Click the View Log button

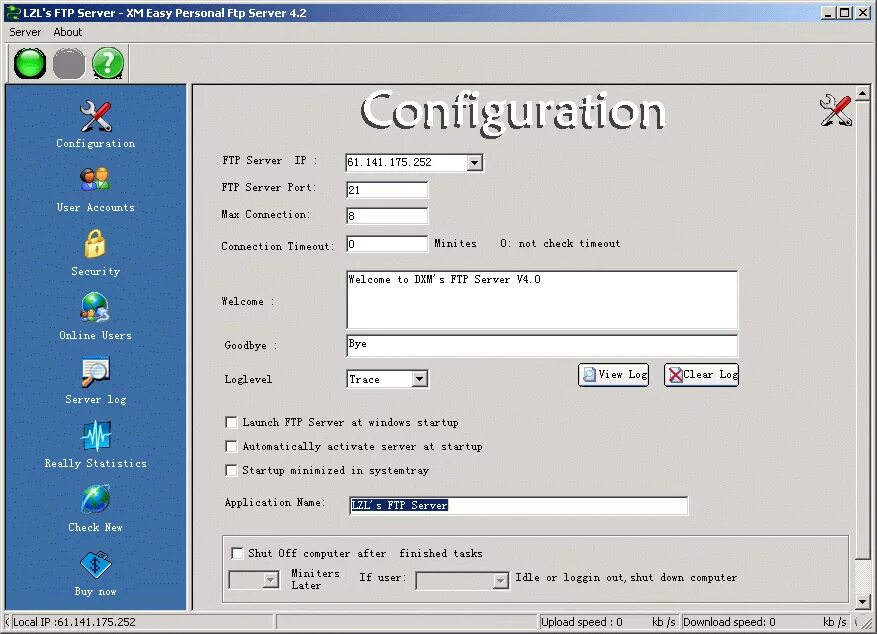click(614, 375)
